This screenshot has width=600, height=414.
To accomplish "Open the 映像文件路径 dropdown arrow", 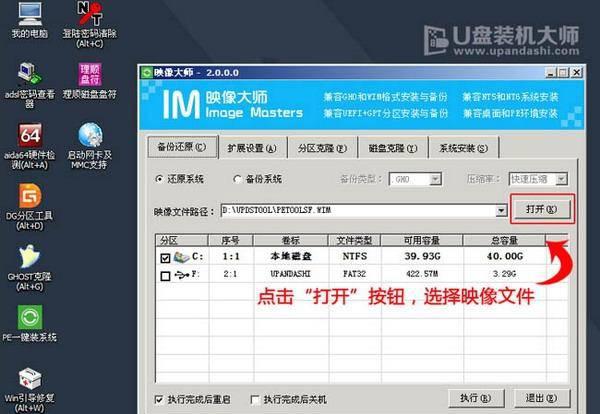I will pos(501,210).
